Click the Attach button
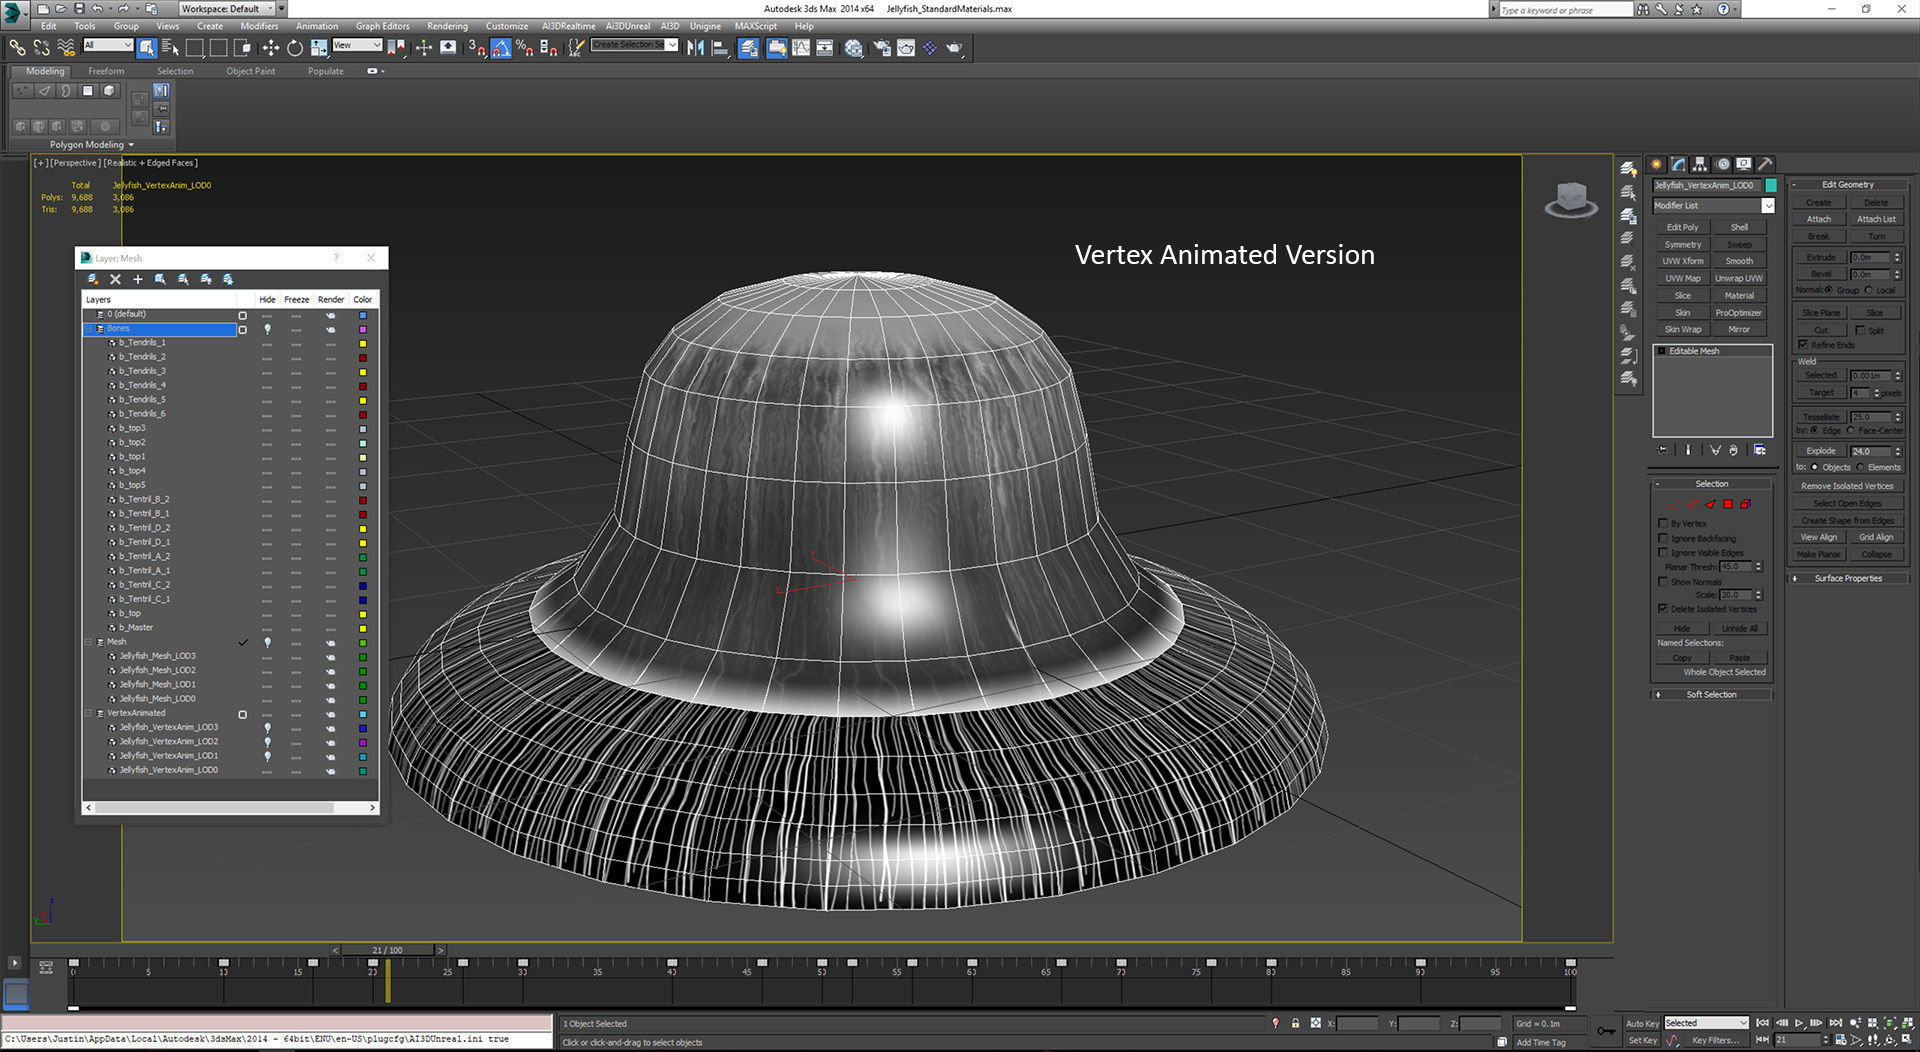The width and height of the screenshot is (1920, 1052). (x=1819, y=219)
